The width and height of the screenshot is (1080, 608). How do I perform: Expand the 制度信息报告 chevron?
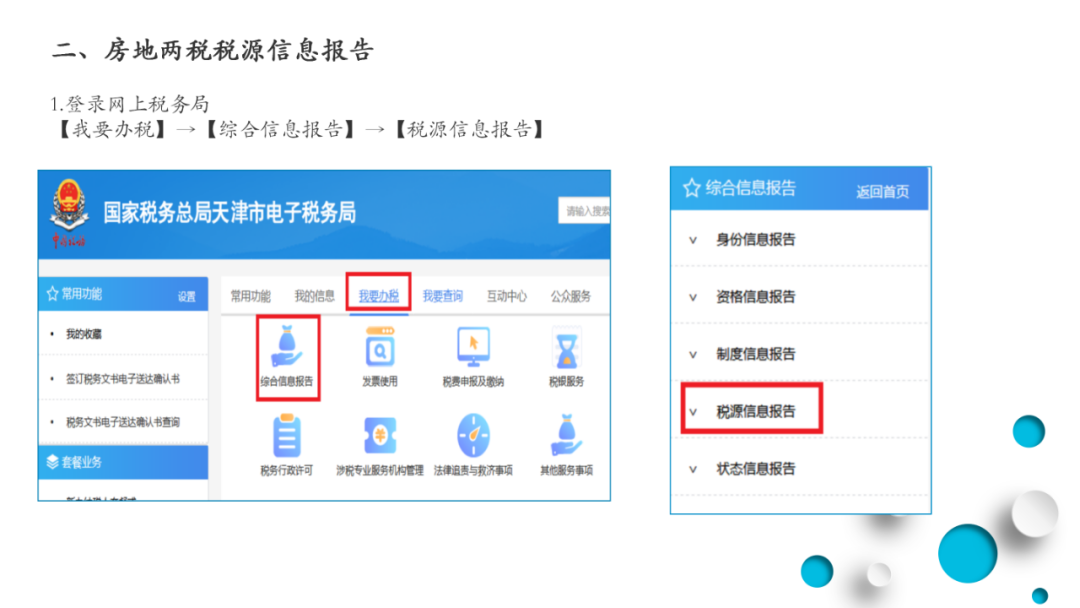pos(693,355)
